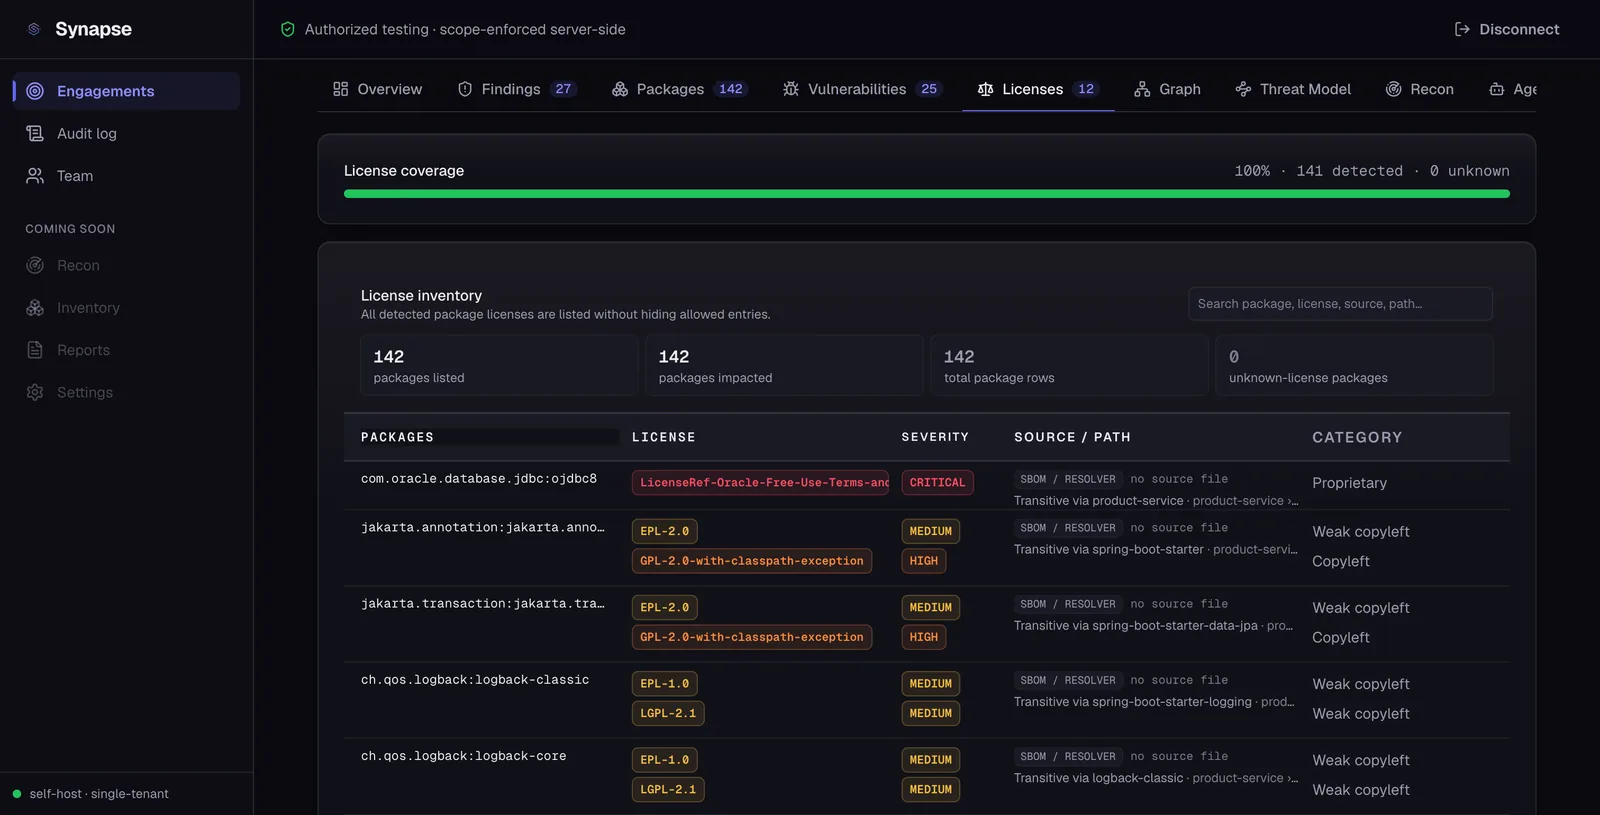Click the Settings gear icon
This screenshot has height=815, width=1600.
coord(35,392)
